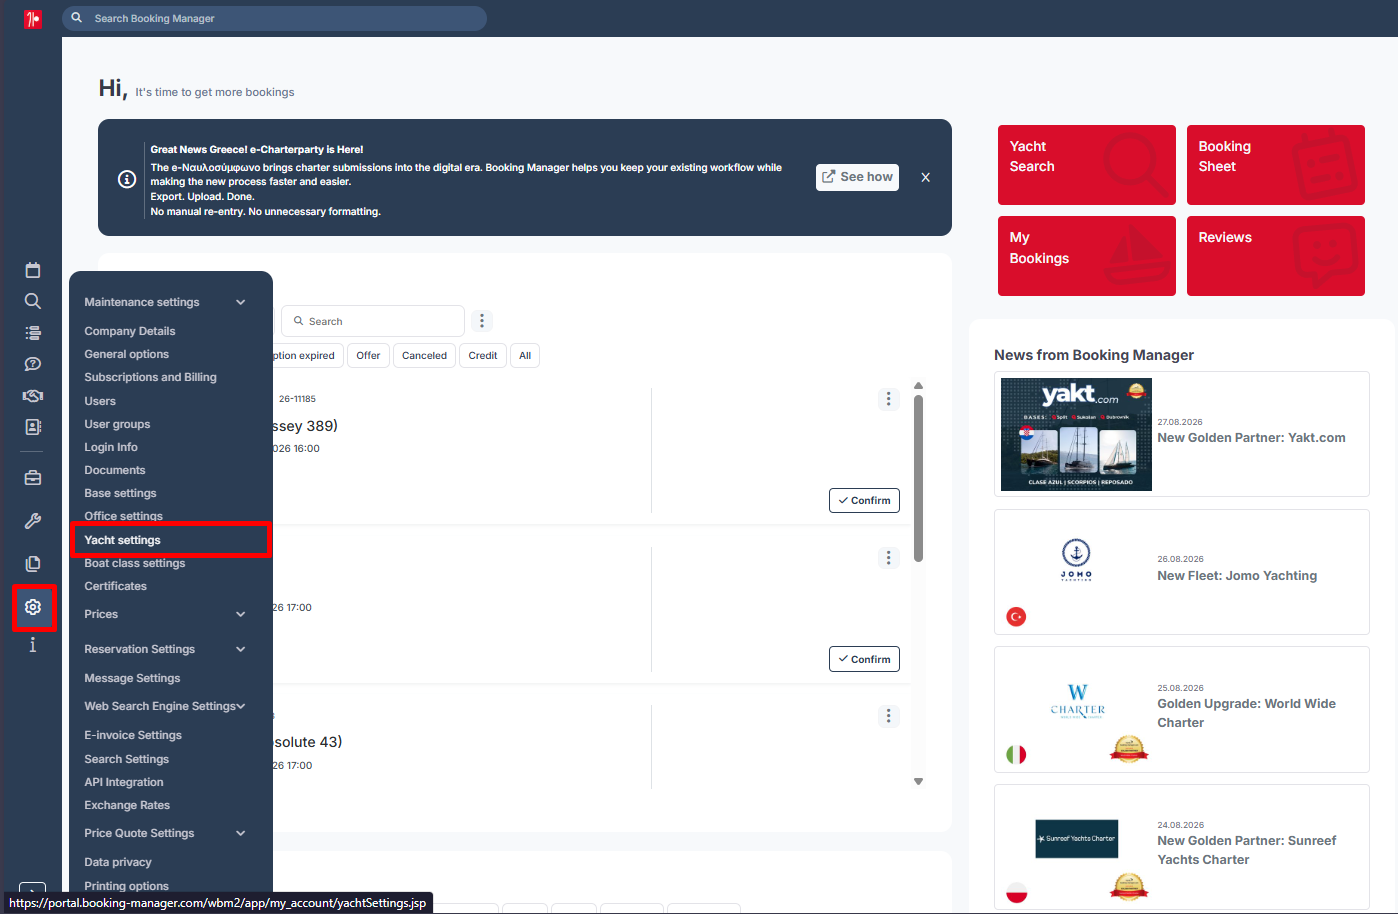The height and width of the screenshot is (914, 1398).
Task: Filter reservations by Canceled tab
Action: (x=424, y=356)
